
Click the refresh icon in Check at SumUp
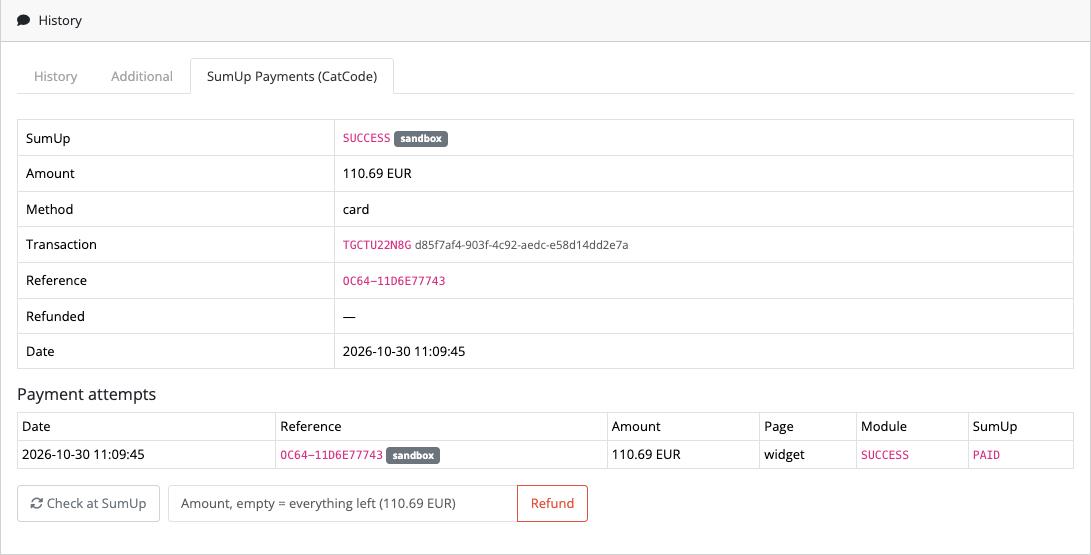coord(36,504)
